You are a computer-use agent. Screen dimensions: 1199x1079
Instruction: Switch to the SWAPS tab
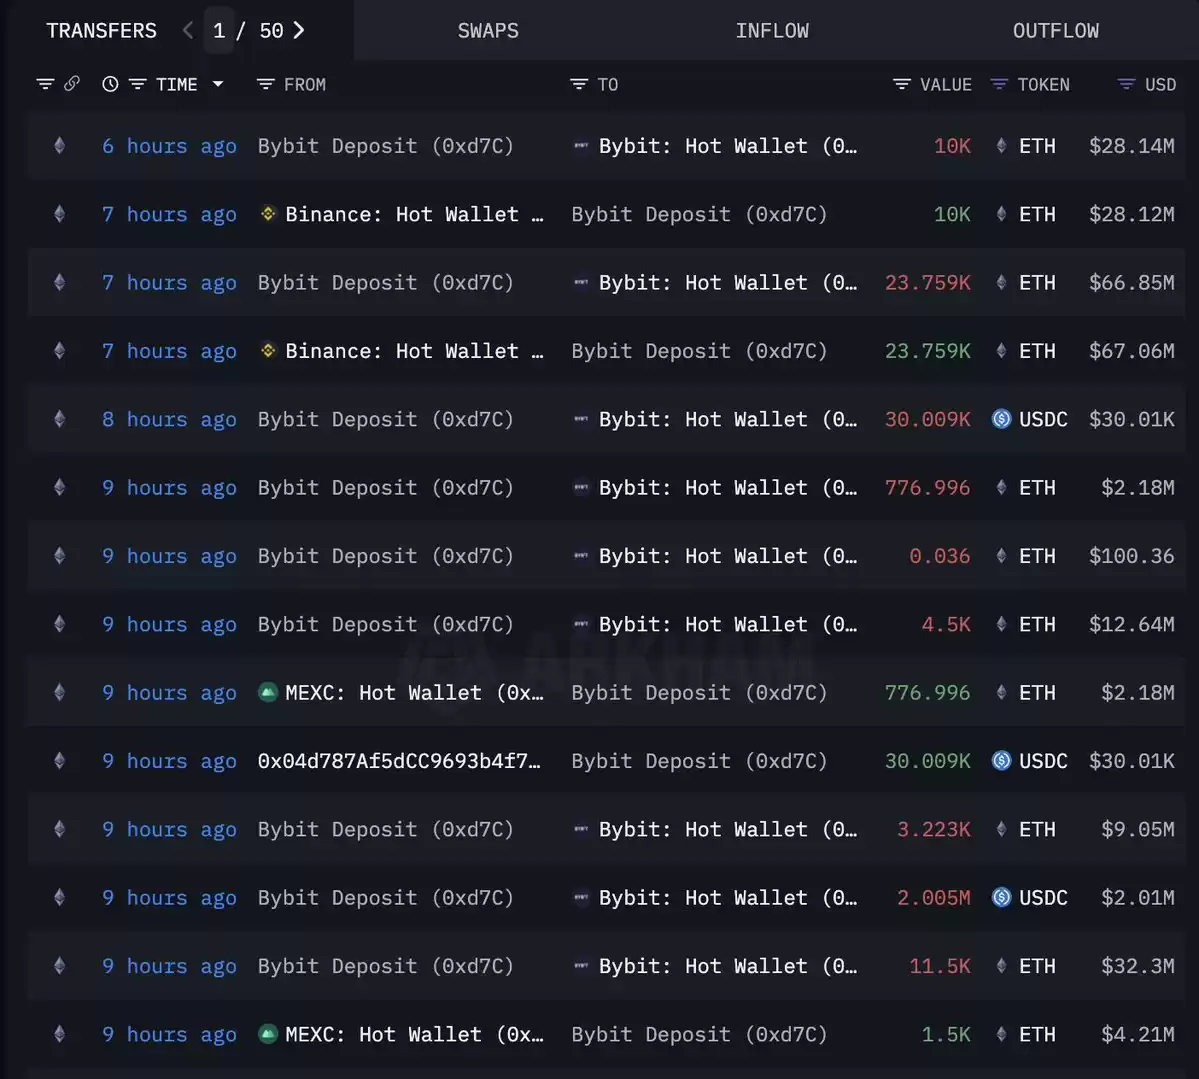(488, 31)
